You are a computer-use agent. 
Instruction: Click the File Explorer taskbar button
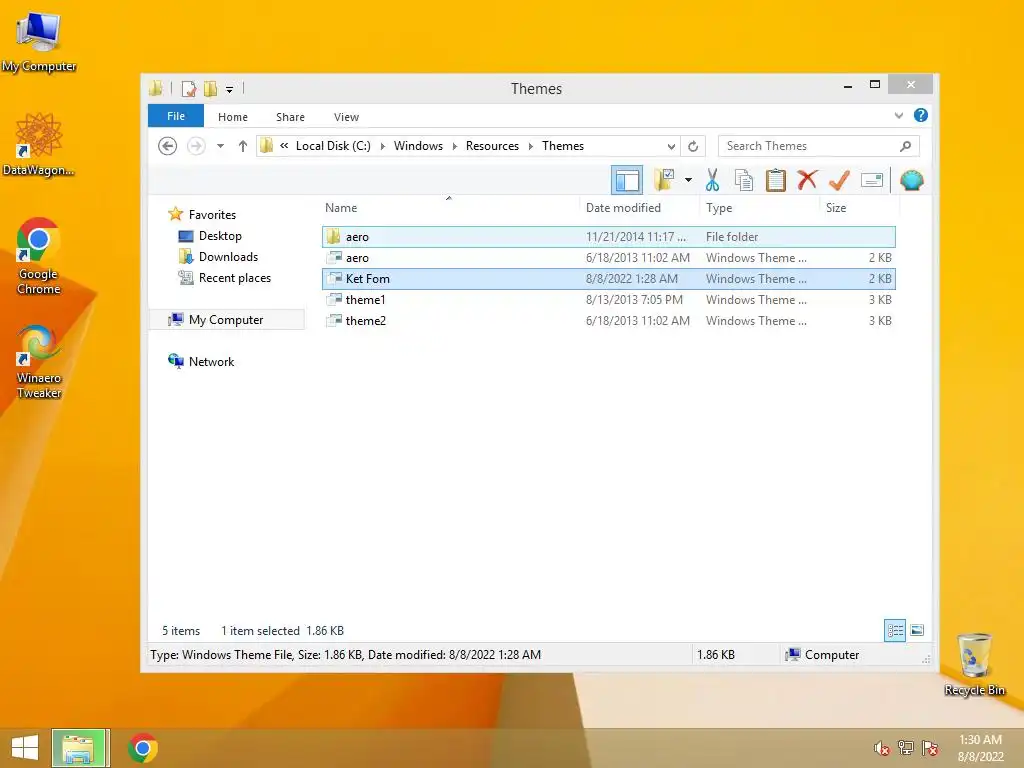click(x=79, y=748)
